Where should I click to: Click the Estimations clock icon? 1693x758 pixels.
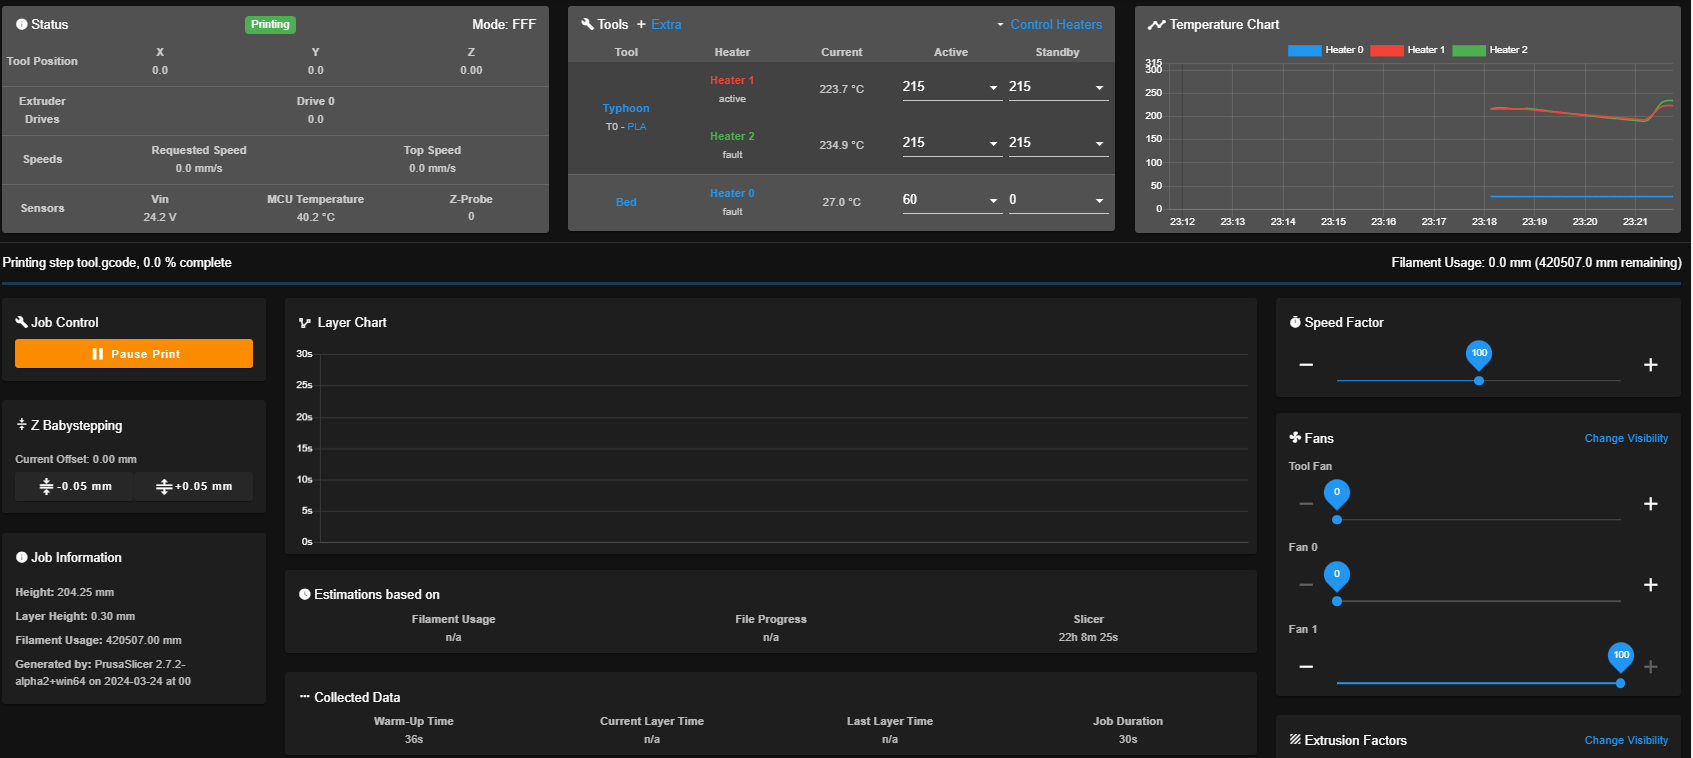tap(305, 594)
